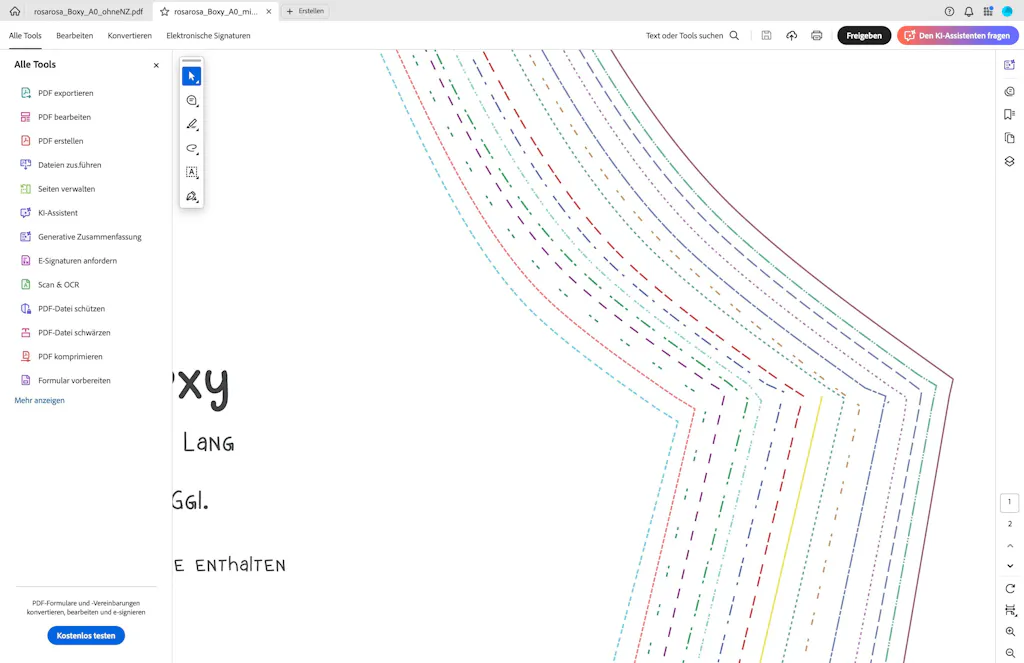The width and height of the screenshot is (1024, 663).
Task: Zoom in using the magnifier plus icon
Action: pos(1009,632)
